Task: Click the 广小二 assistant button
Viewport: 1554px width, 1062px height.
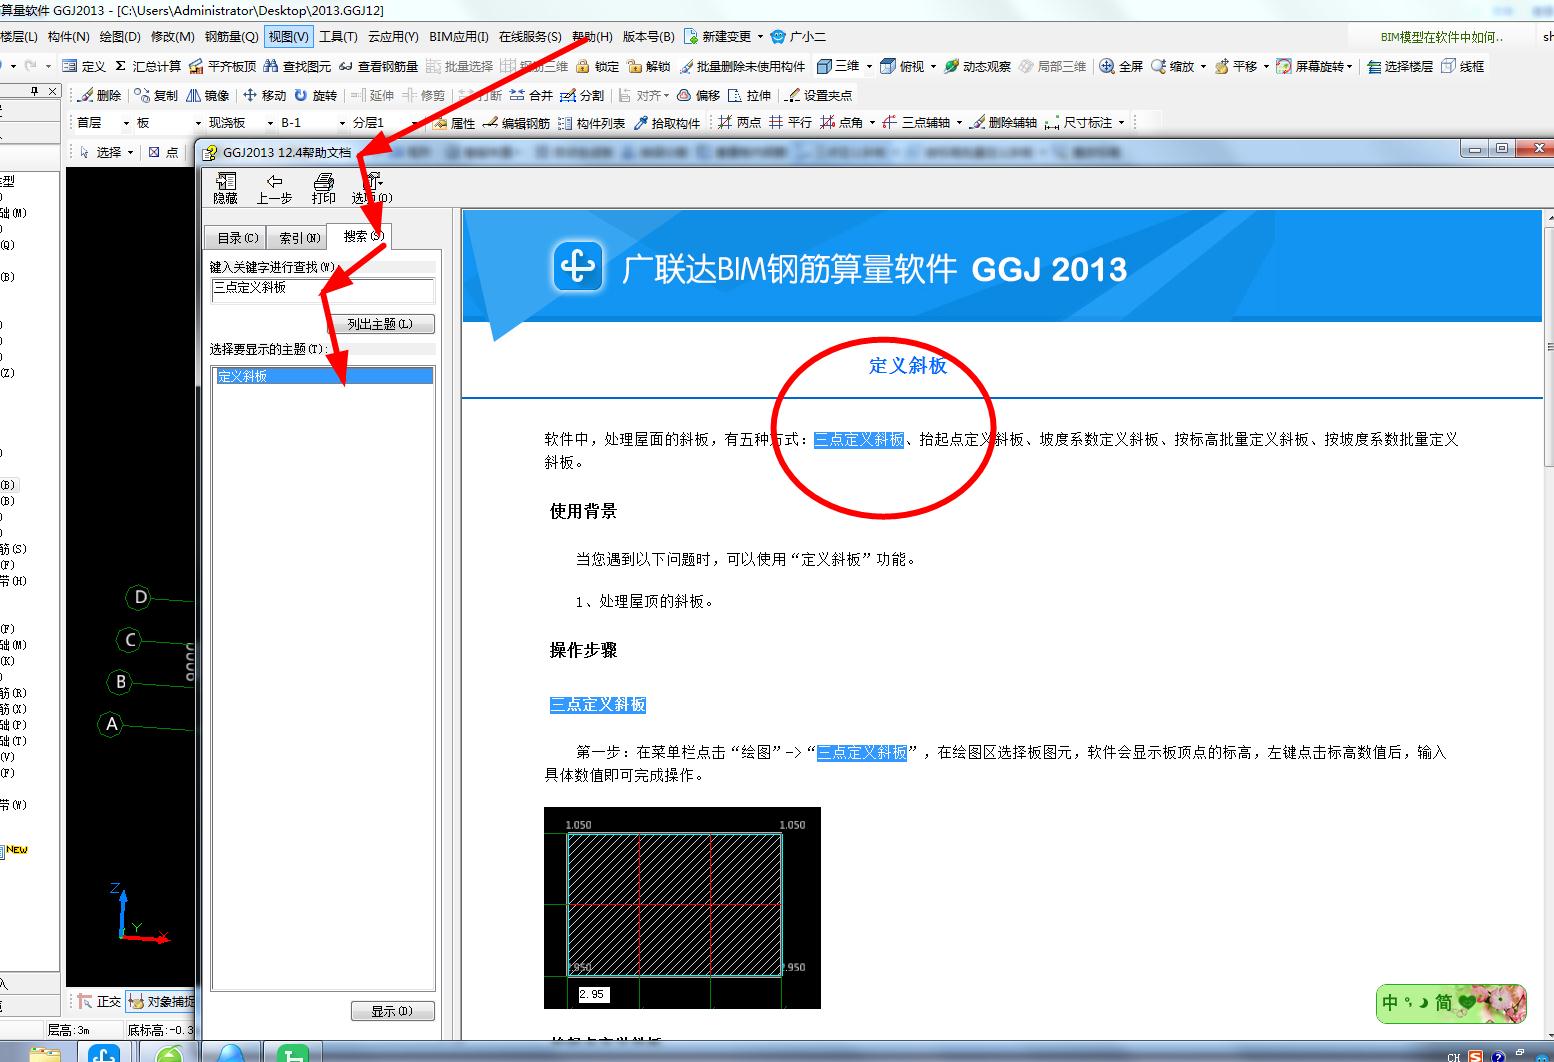Action: click(x=798, y=36)
